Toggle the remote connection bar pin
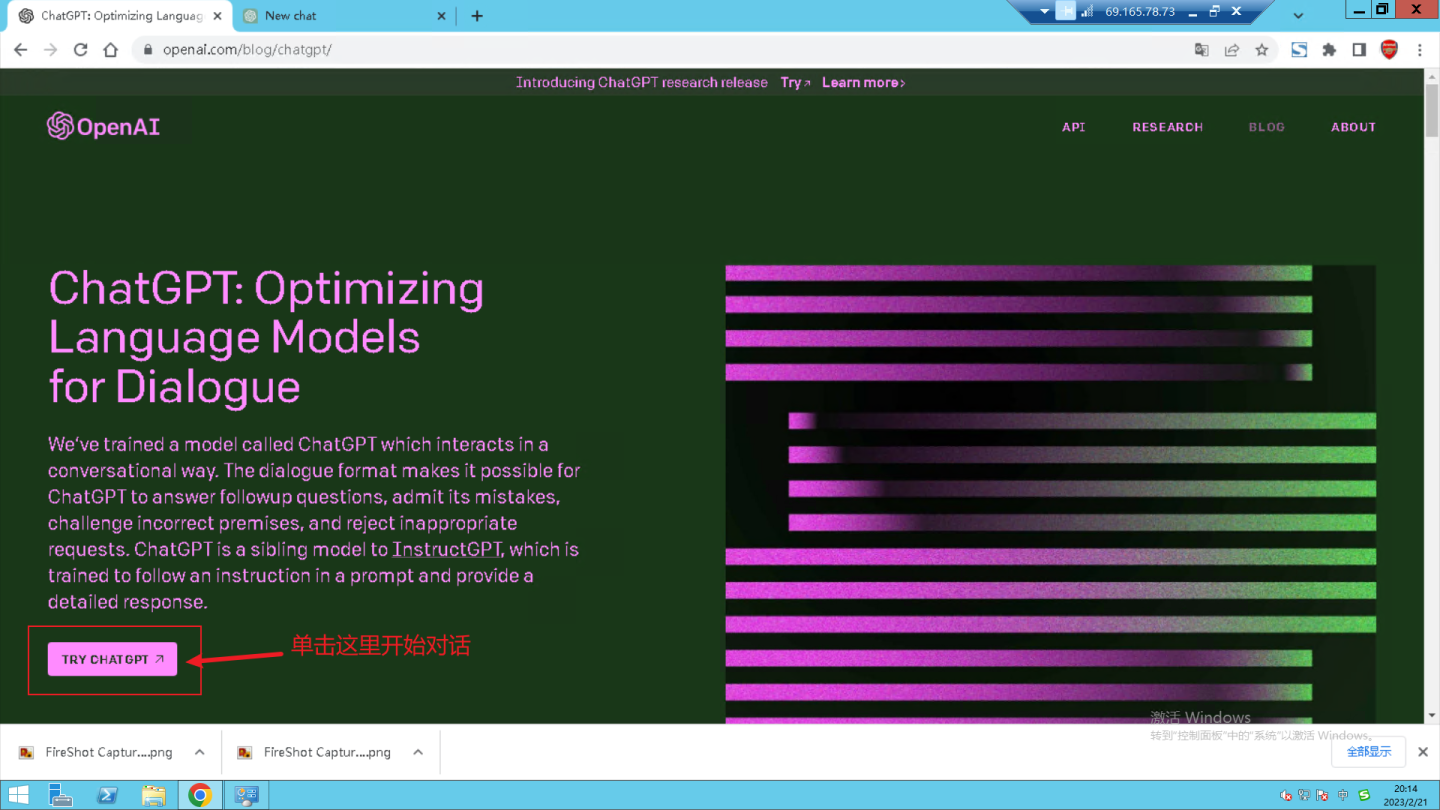 [x=1066, y=12]
